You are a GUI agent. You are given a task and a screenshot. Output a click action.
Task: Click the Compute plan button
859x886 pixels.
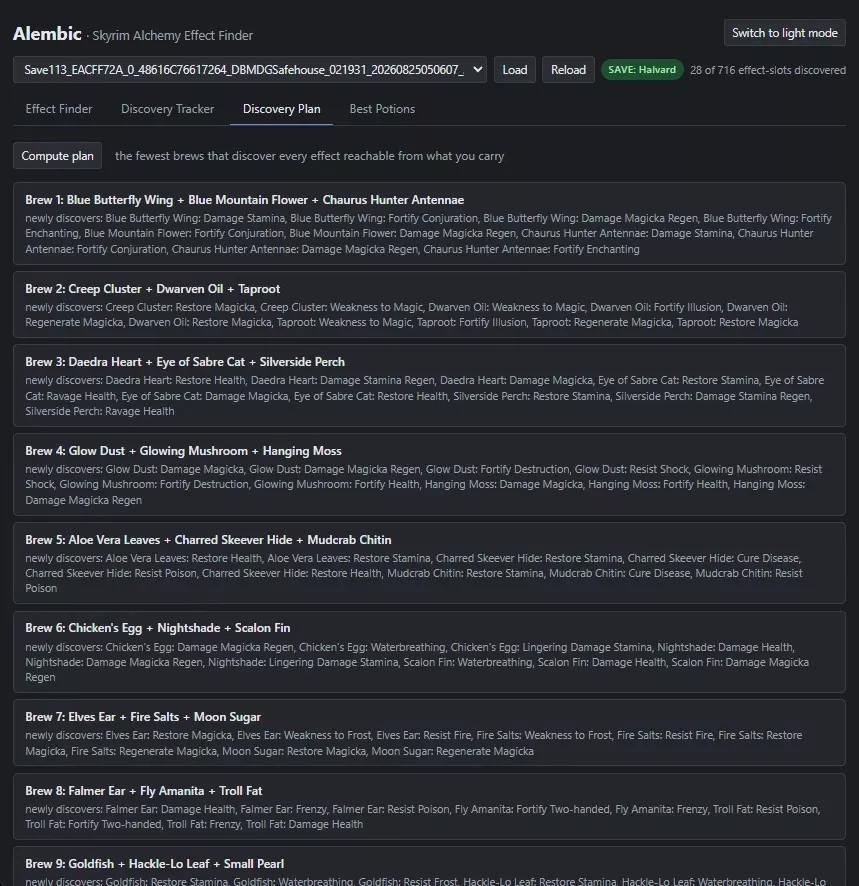click(x=57, y=156)
